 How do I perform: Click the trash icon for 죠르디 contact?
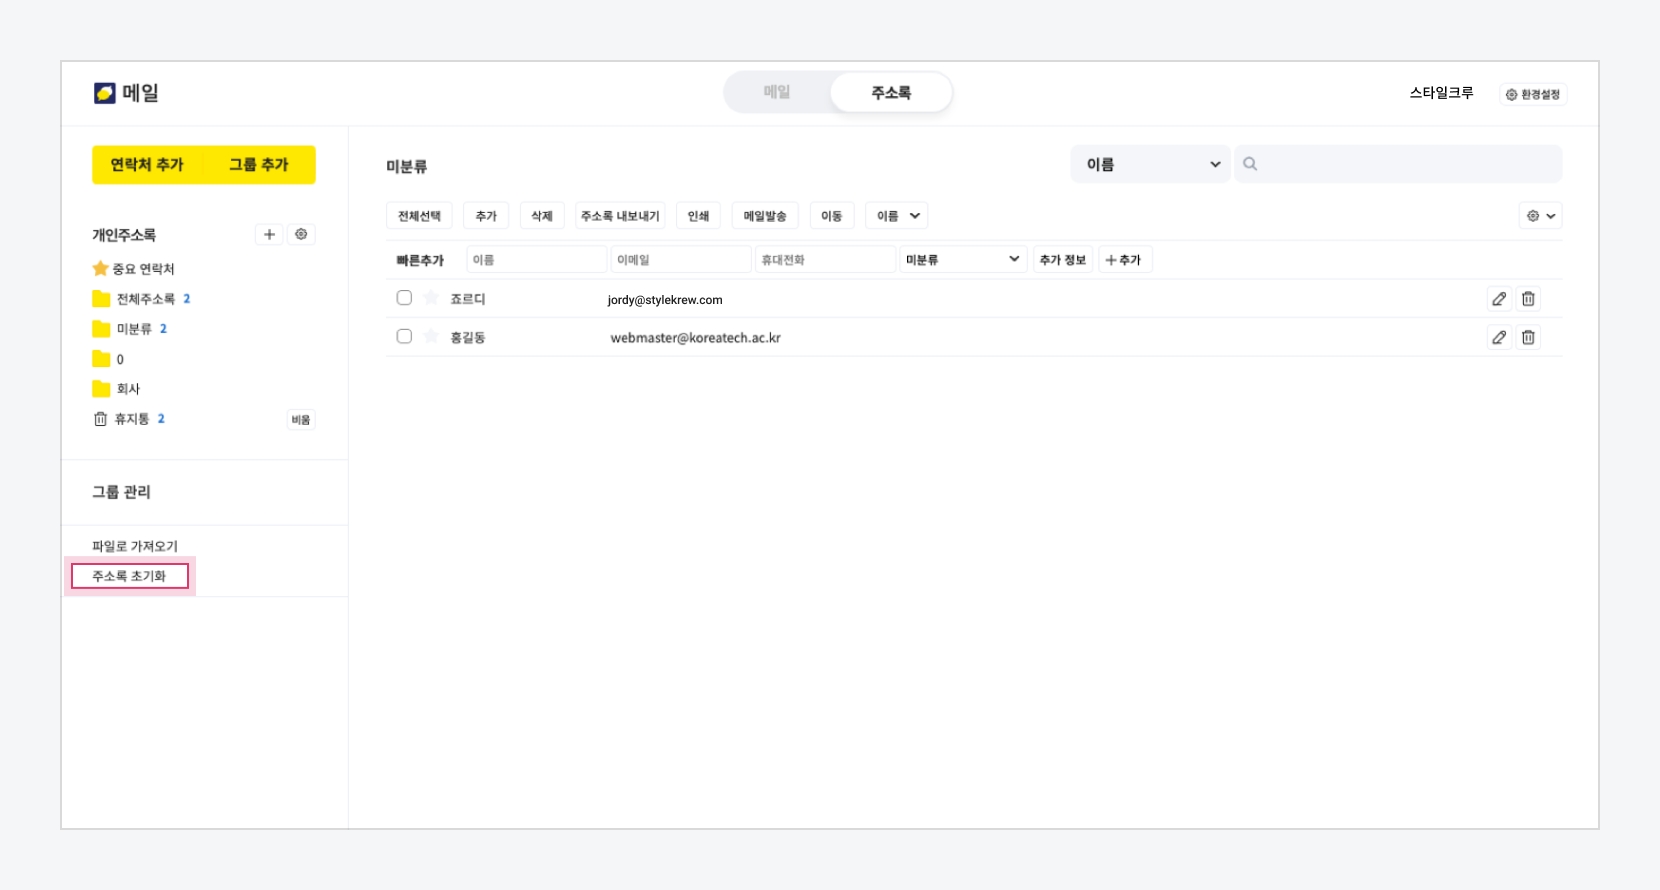pyautogui.click(x=1528, y=299)
